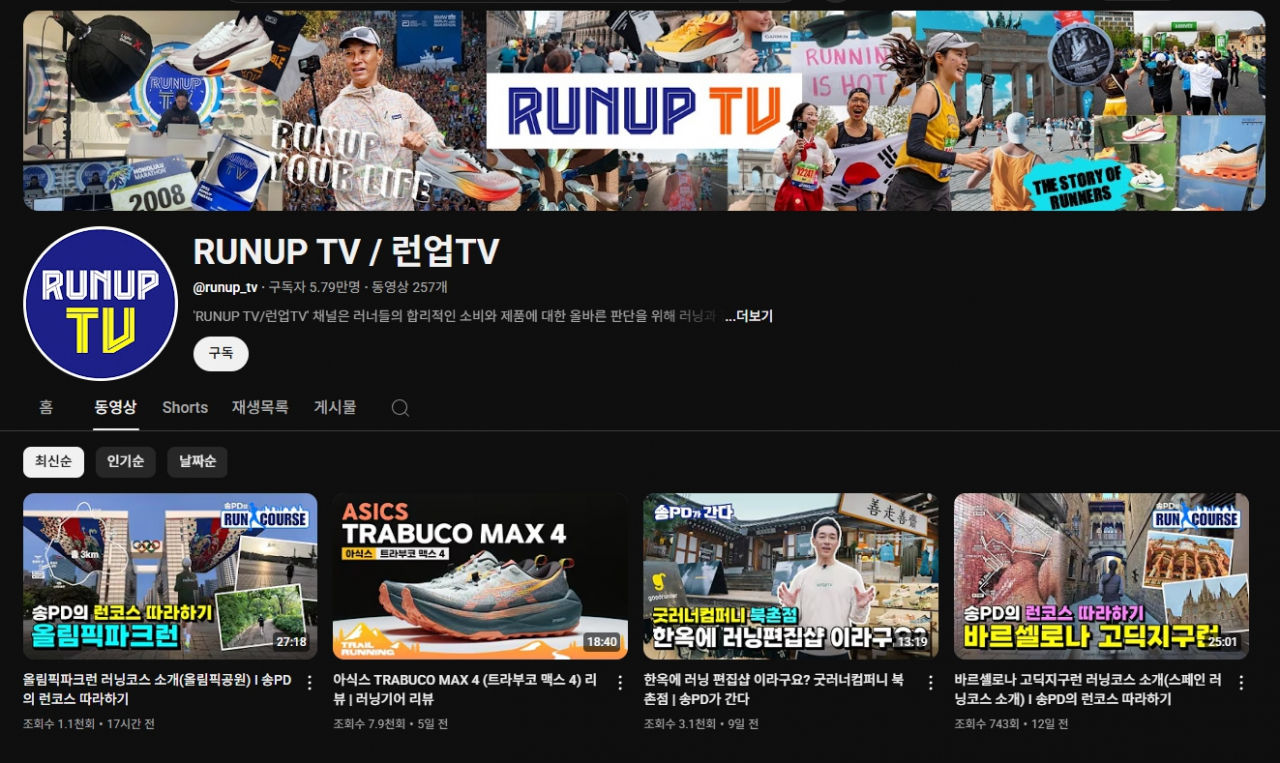Open more options for ASICS Trabuco Max 4 video
The image size is (1280, 763).
(620, 683)
